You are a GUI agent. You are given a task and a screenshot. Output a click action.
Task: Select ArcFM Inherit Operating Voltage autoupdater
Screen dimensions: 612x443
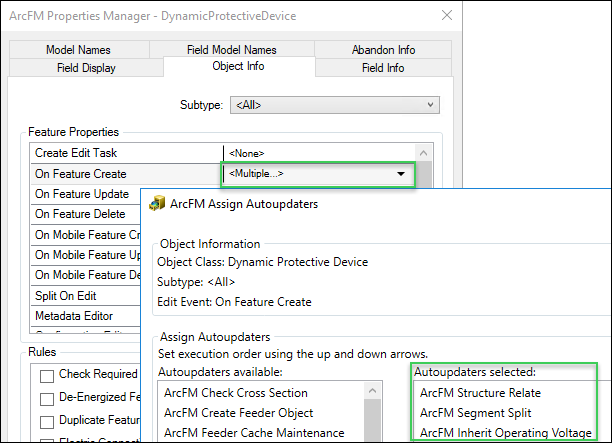tap(506, 433)
